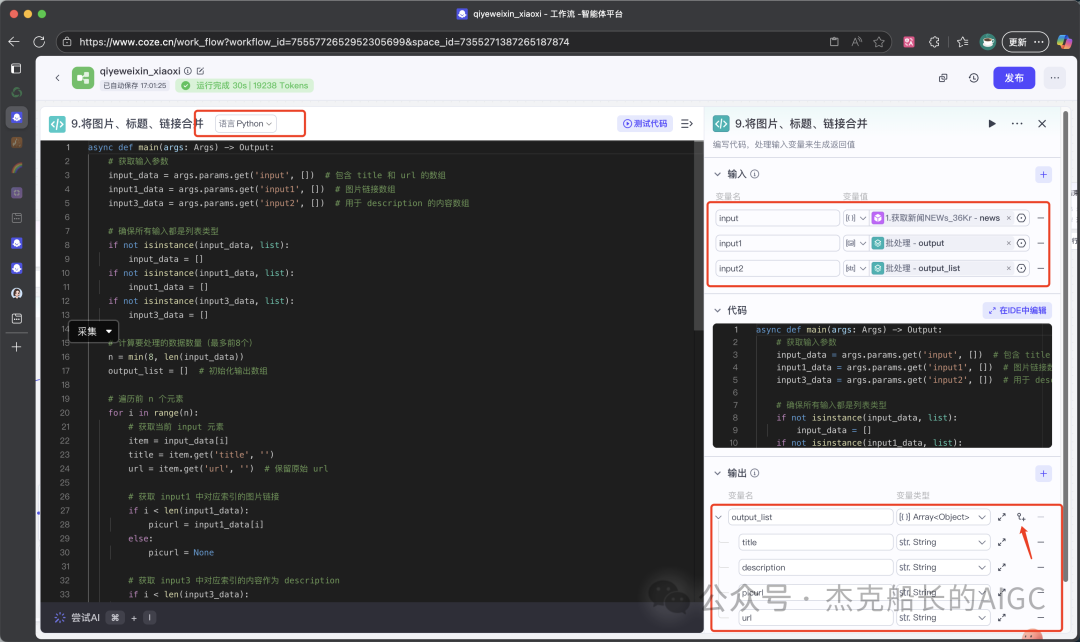The height and width of the screenshot is (642, 1080).
Task: Show info tooltip for 输入 section
Action: pos(755,174)
